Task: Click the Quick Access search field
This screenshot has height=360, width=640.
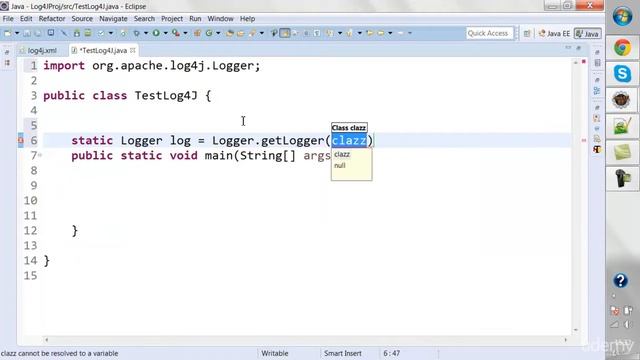Action: click(489, 33)
